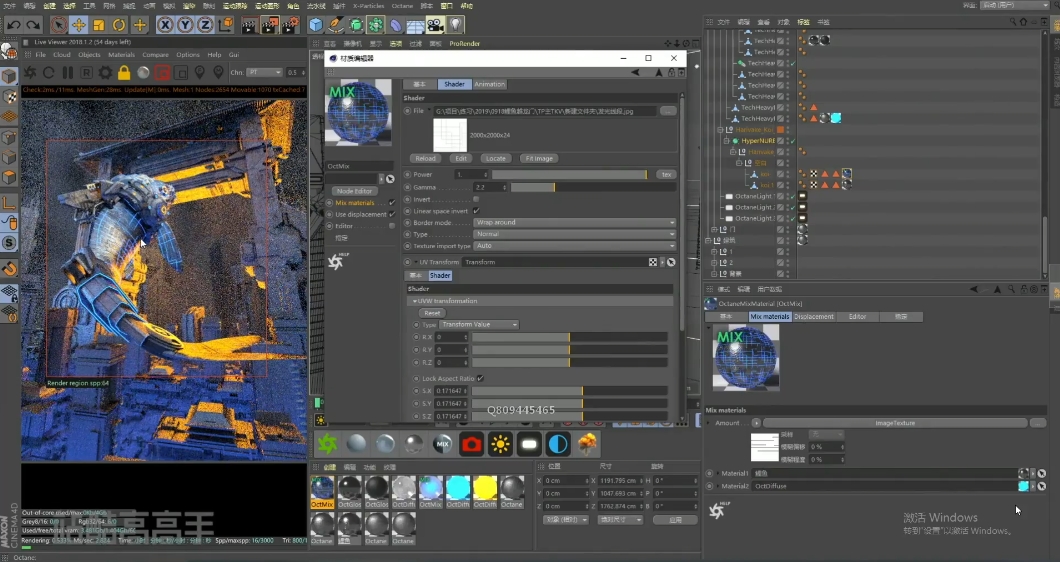1060x562 pixels.
Task: Switch to the Animation tab
Action: pyautogui.click(x=489, y=84)
